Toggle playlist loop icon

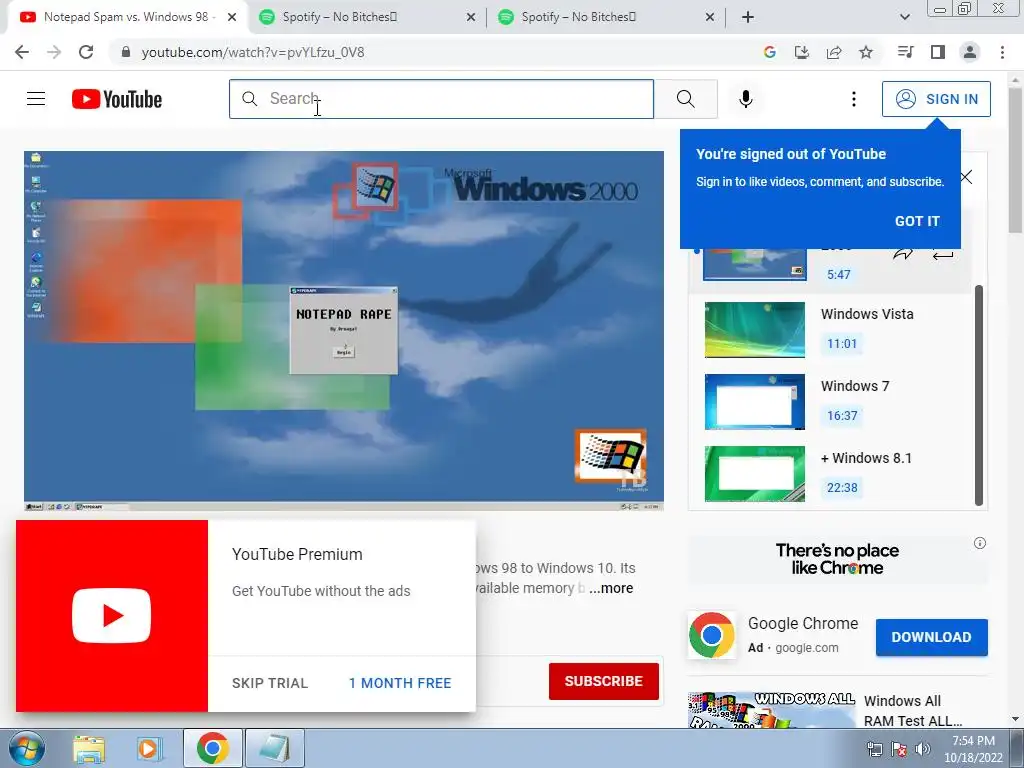point(942,254)
